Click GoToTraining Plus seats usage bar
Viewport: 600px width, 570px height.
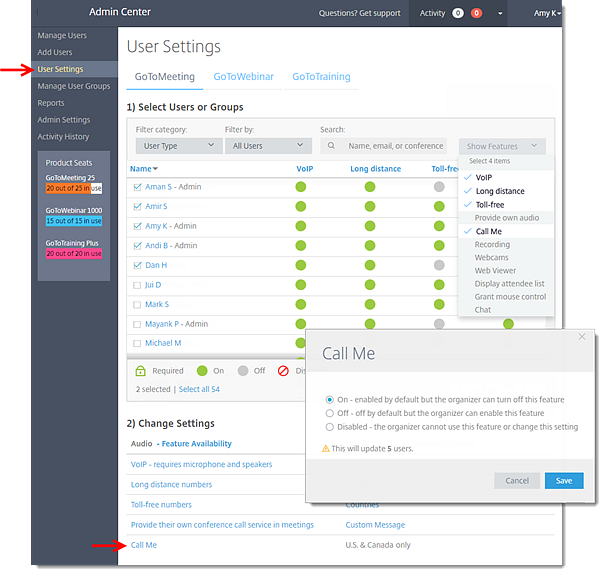(x=73, y=253)
